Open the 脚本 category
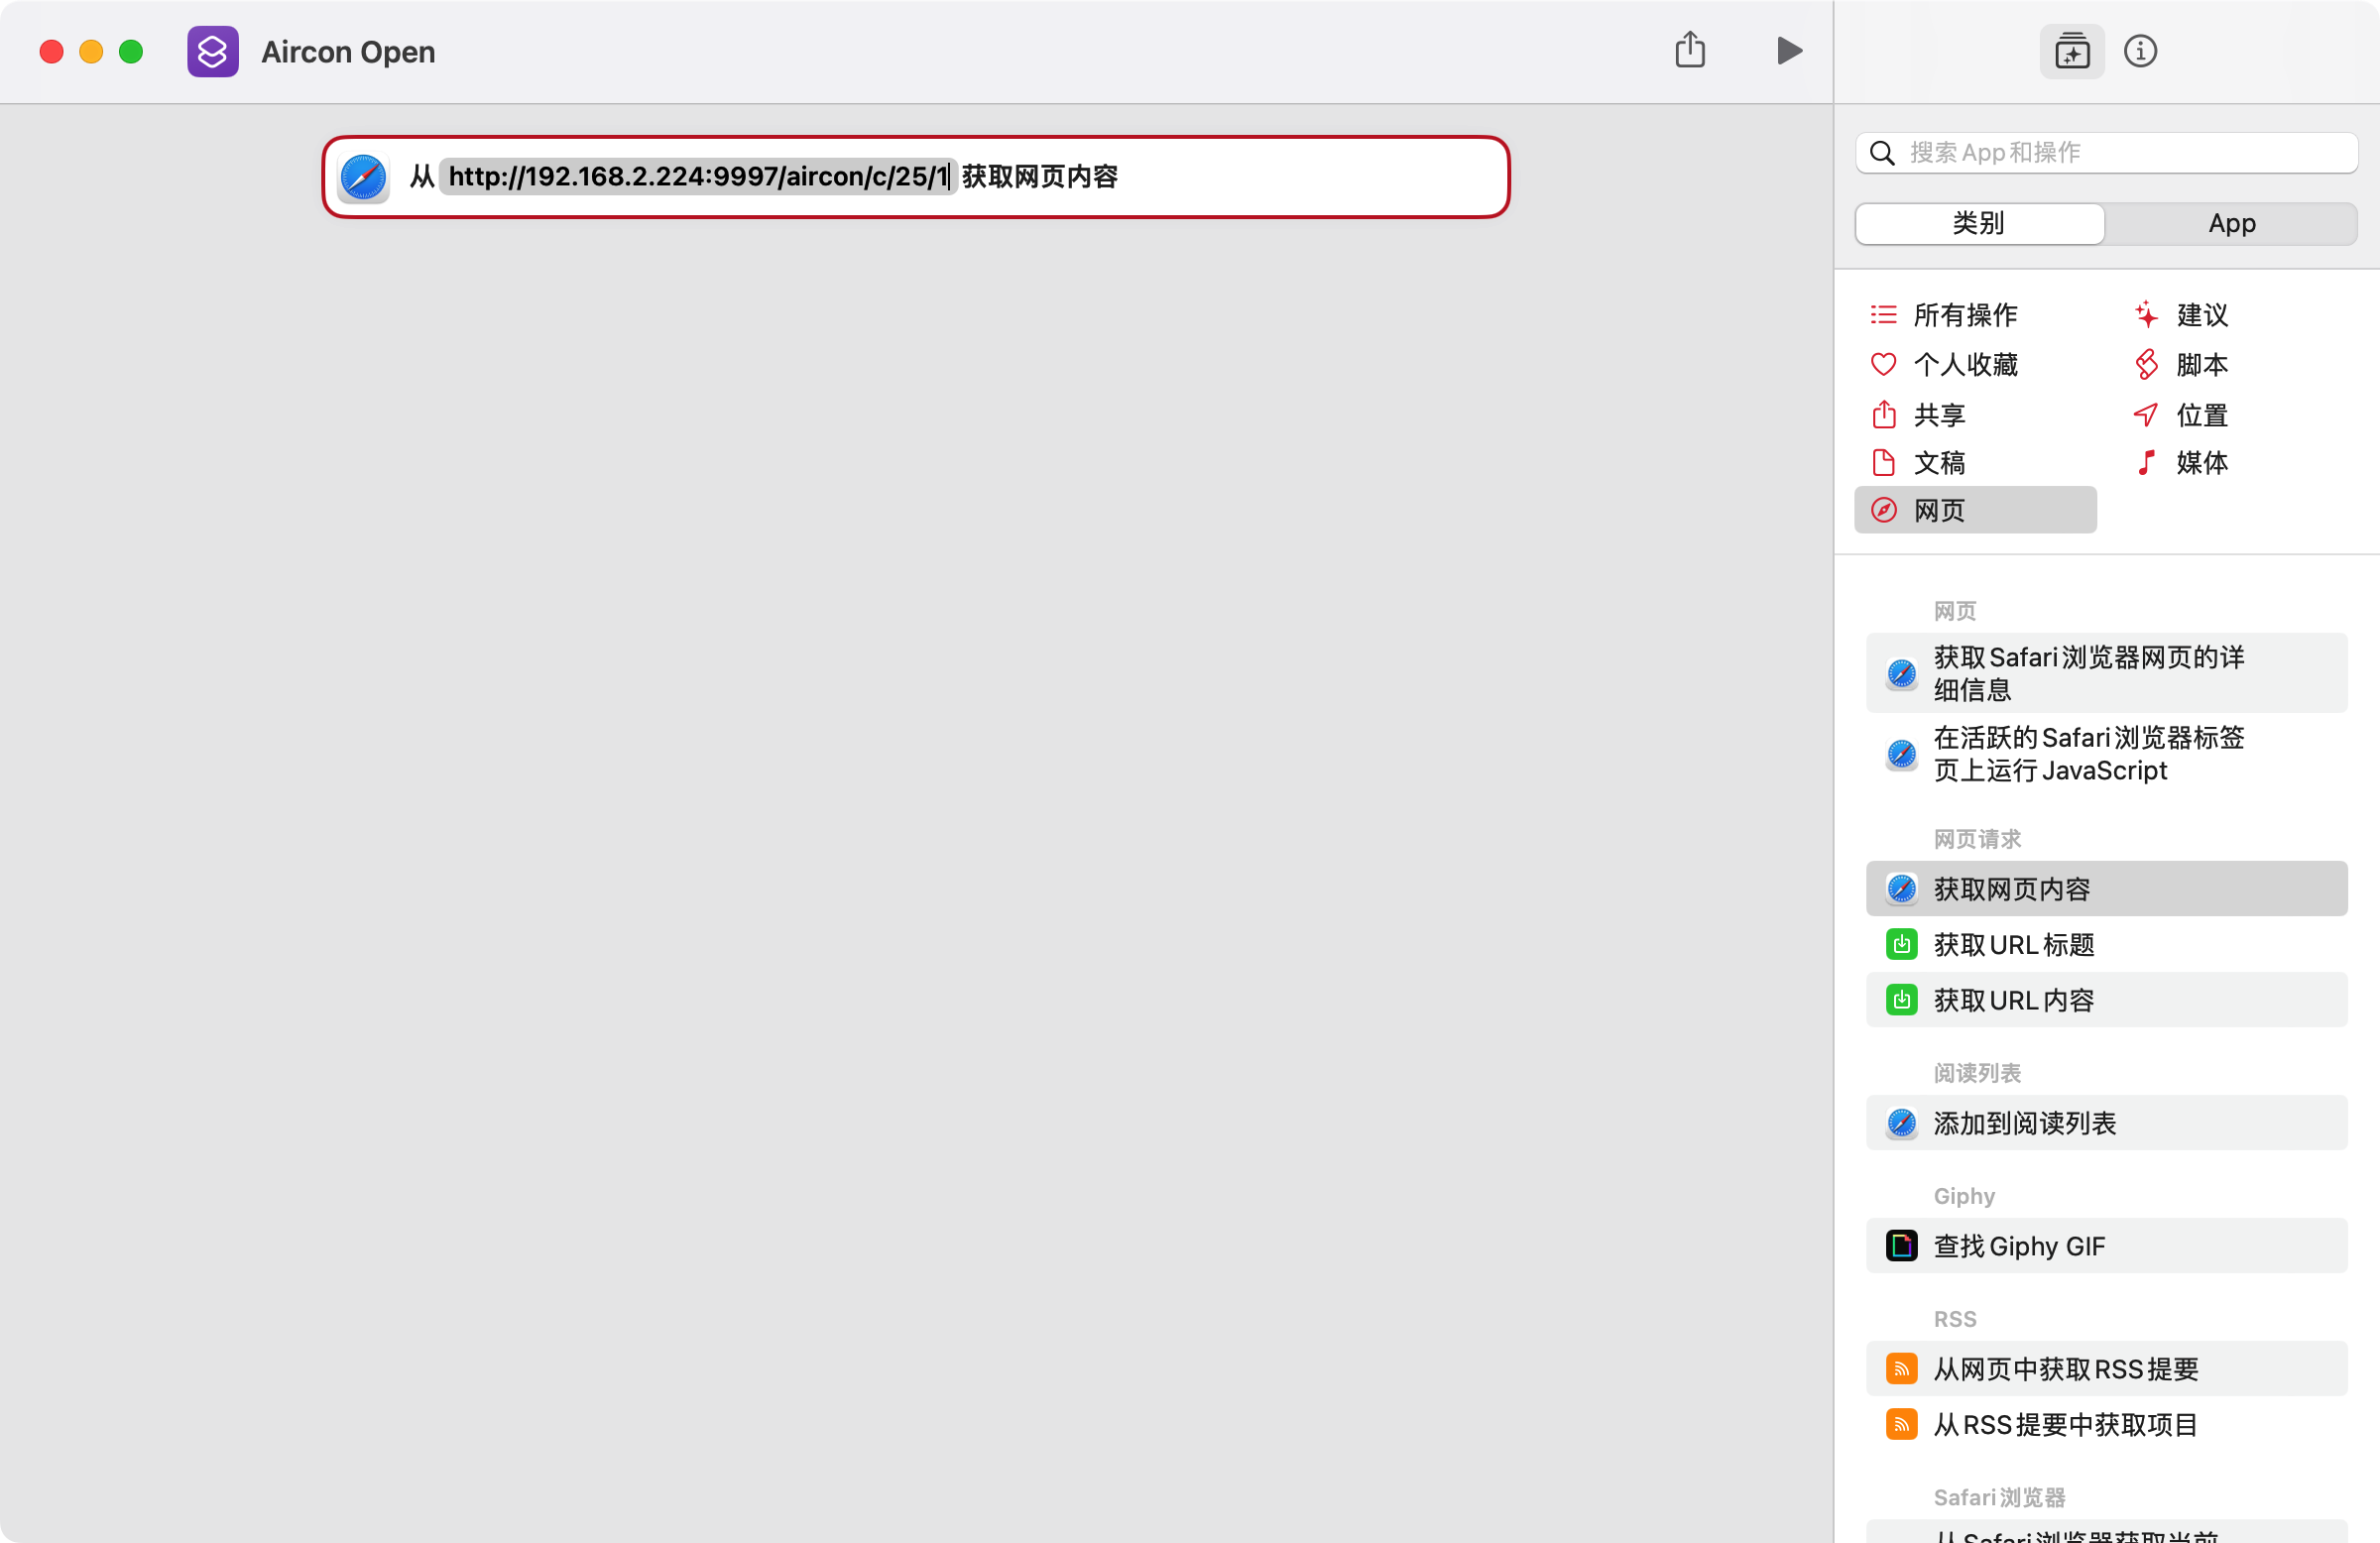2380x1543 pixels. pyautogui.click(x=2201, y=364)
